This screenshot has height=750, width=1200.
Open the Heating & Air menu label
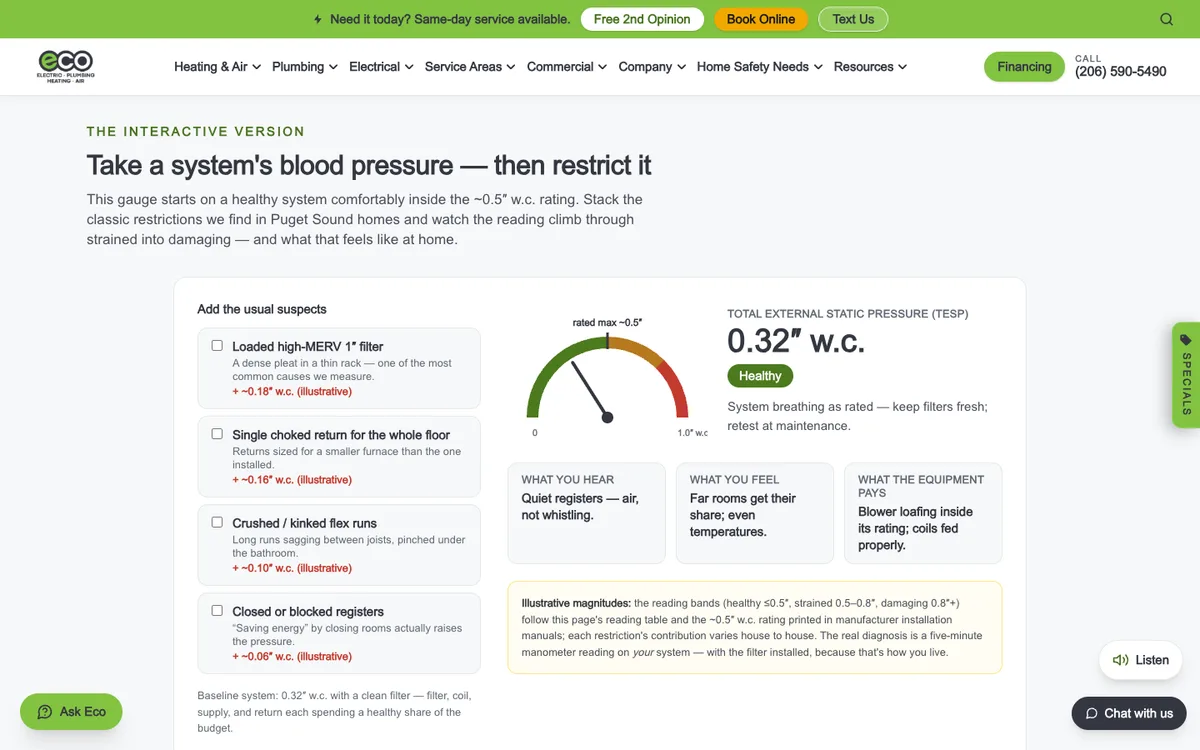pos(211,67)
